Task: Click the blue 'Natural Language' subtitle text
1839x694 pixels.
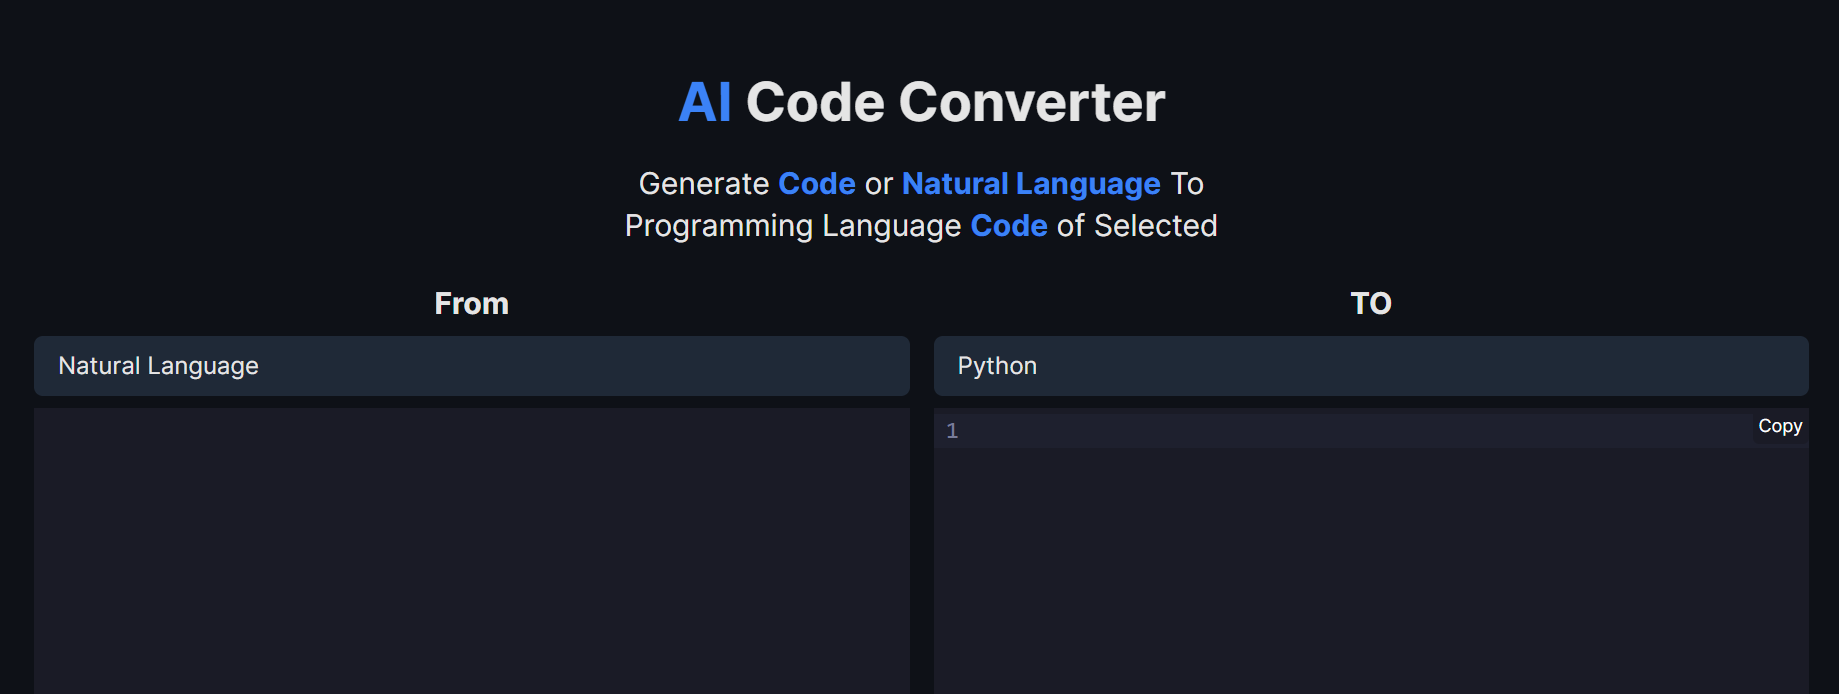Action: [1031, 184]
